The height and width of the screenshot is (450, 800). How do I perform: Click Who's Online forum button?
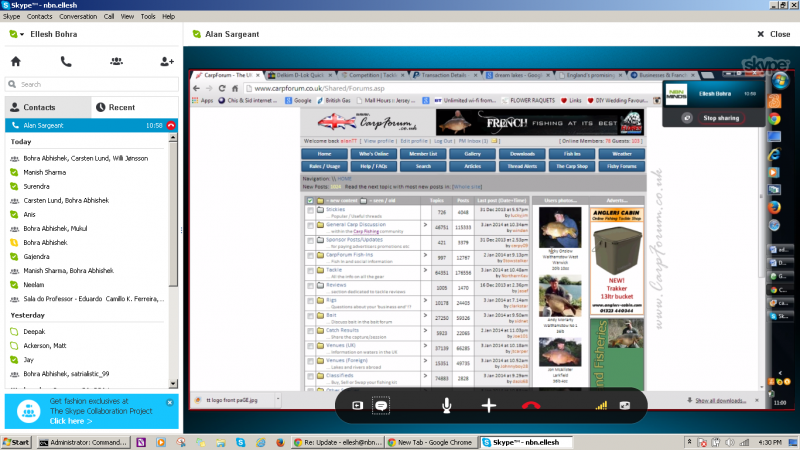pyautogui.click(x=373, y=154)
